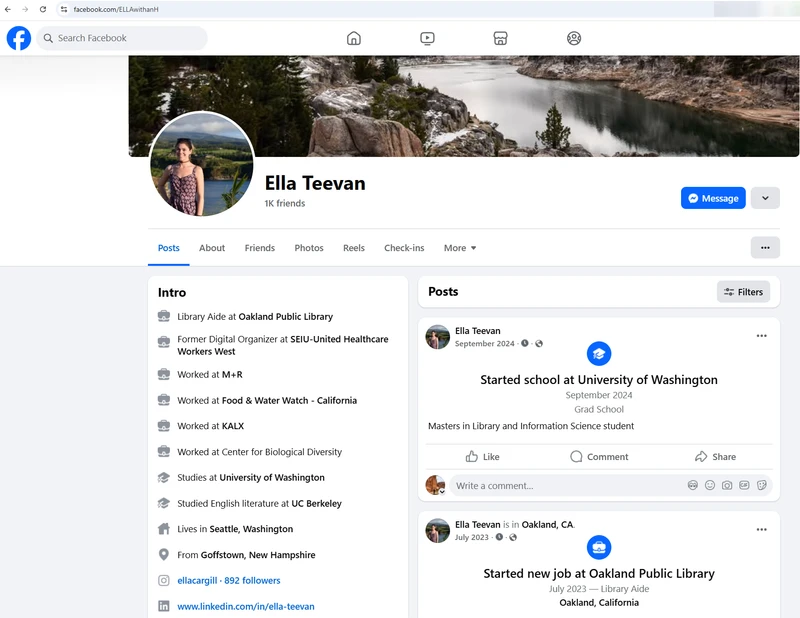Open the Marketplace icon
Image resolution: width=800 pixels, height=618 pixels.
[500, 38]
